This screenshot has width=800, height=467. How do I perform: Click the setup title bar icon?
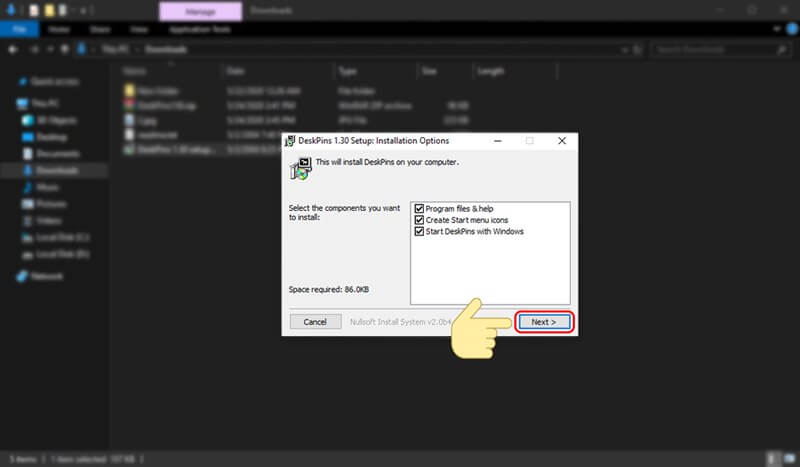click(x=291, y=141)
